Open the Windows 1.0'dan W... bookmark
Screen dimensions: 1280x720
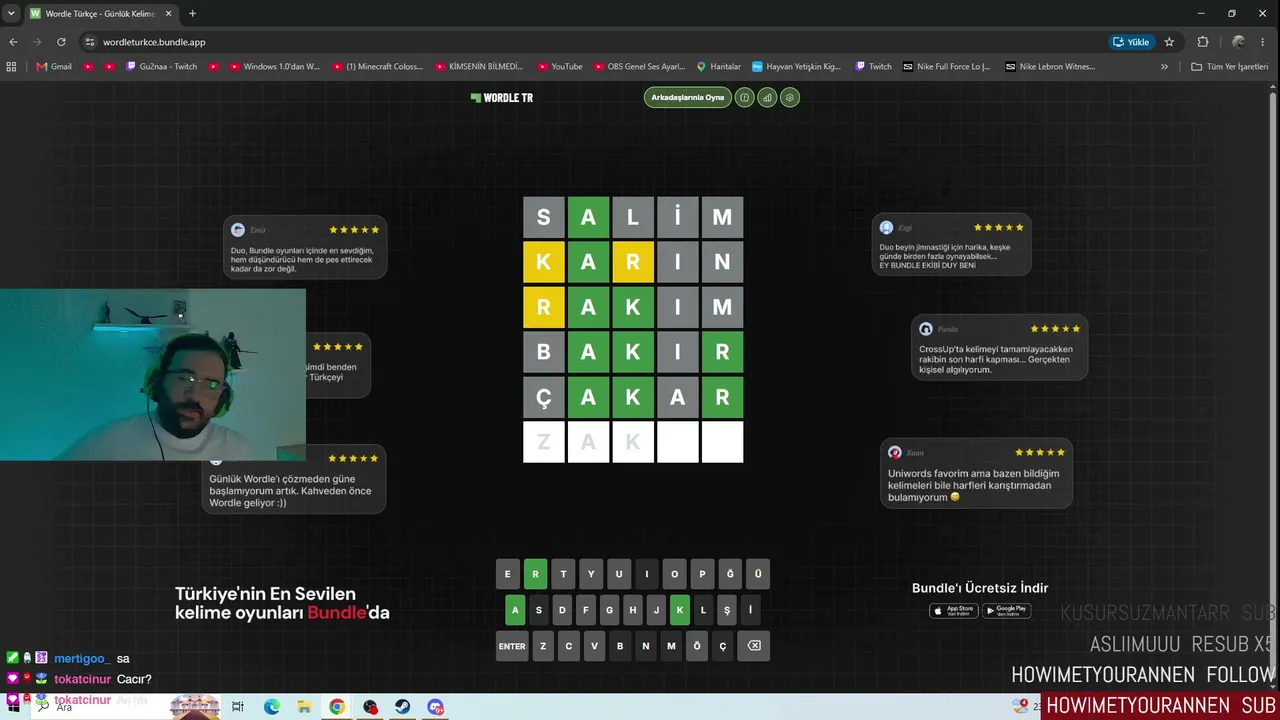tap(274, 67)
